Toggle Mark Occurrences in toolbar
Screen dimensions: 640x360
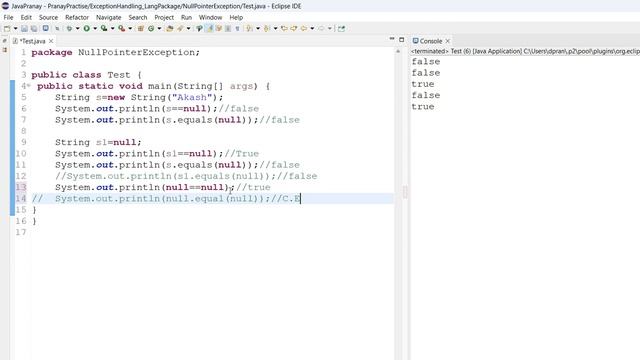pyautogui.click(x=199, y=29)
